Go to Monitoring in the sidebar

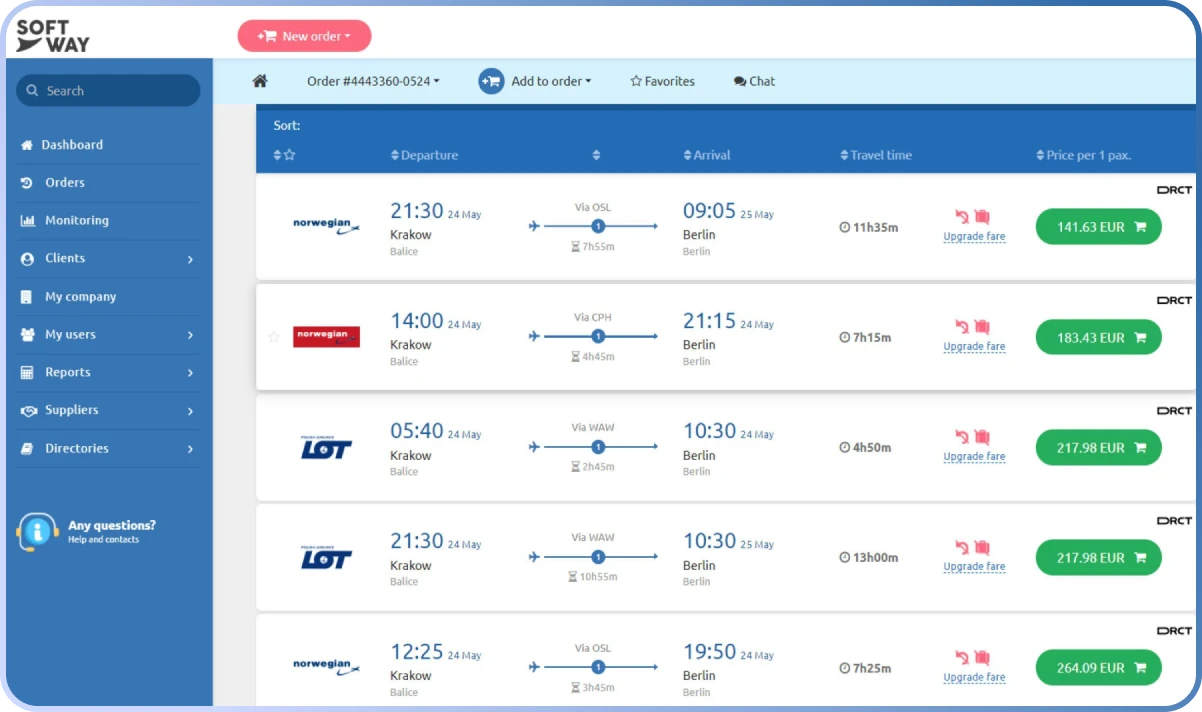(x=76, y=220)
